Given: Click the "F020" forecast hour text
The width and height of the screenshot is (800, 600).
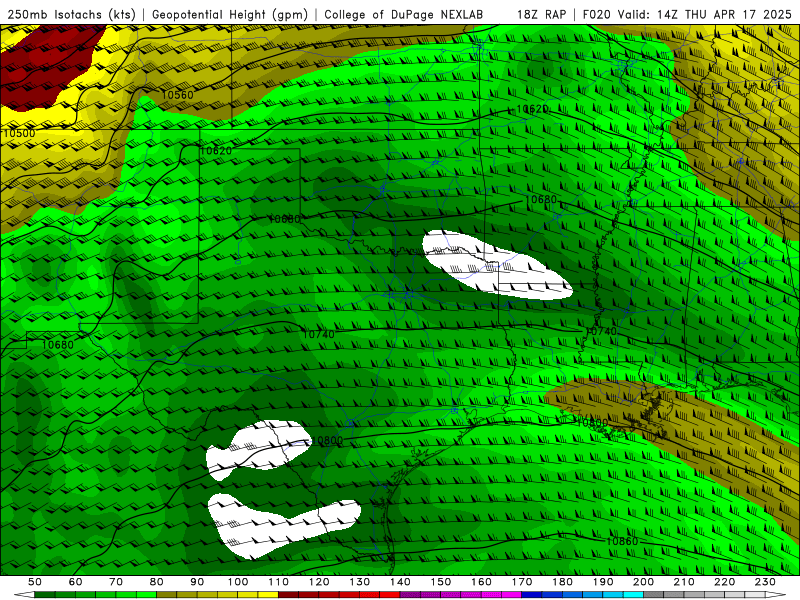Looking at the screenshot, I should coord(597,15).
